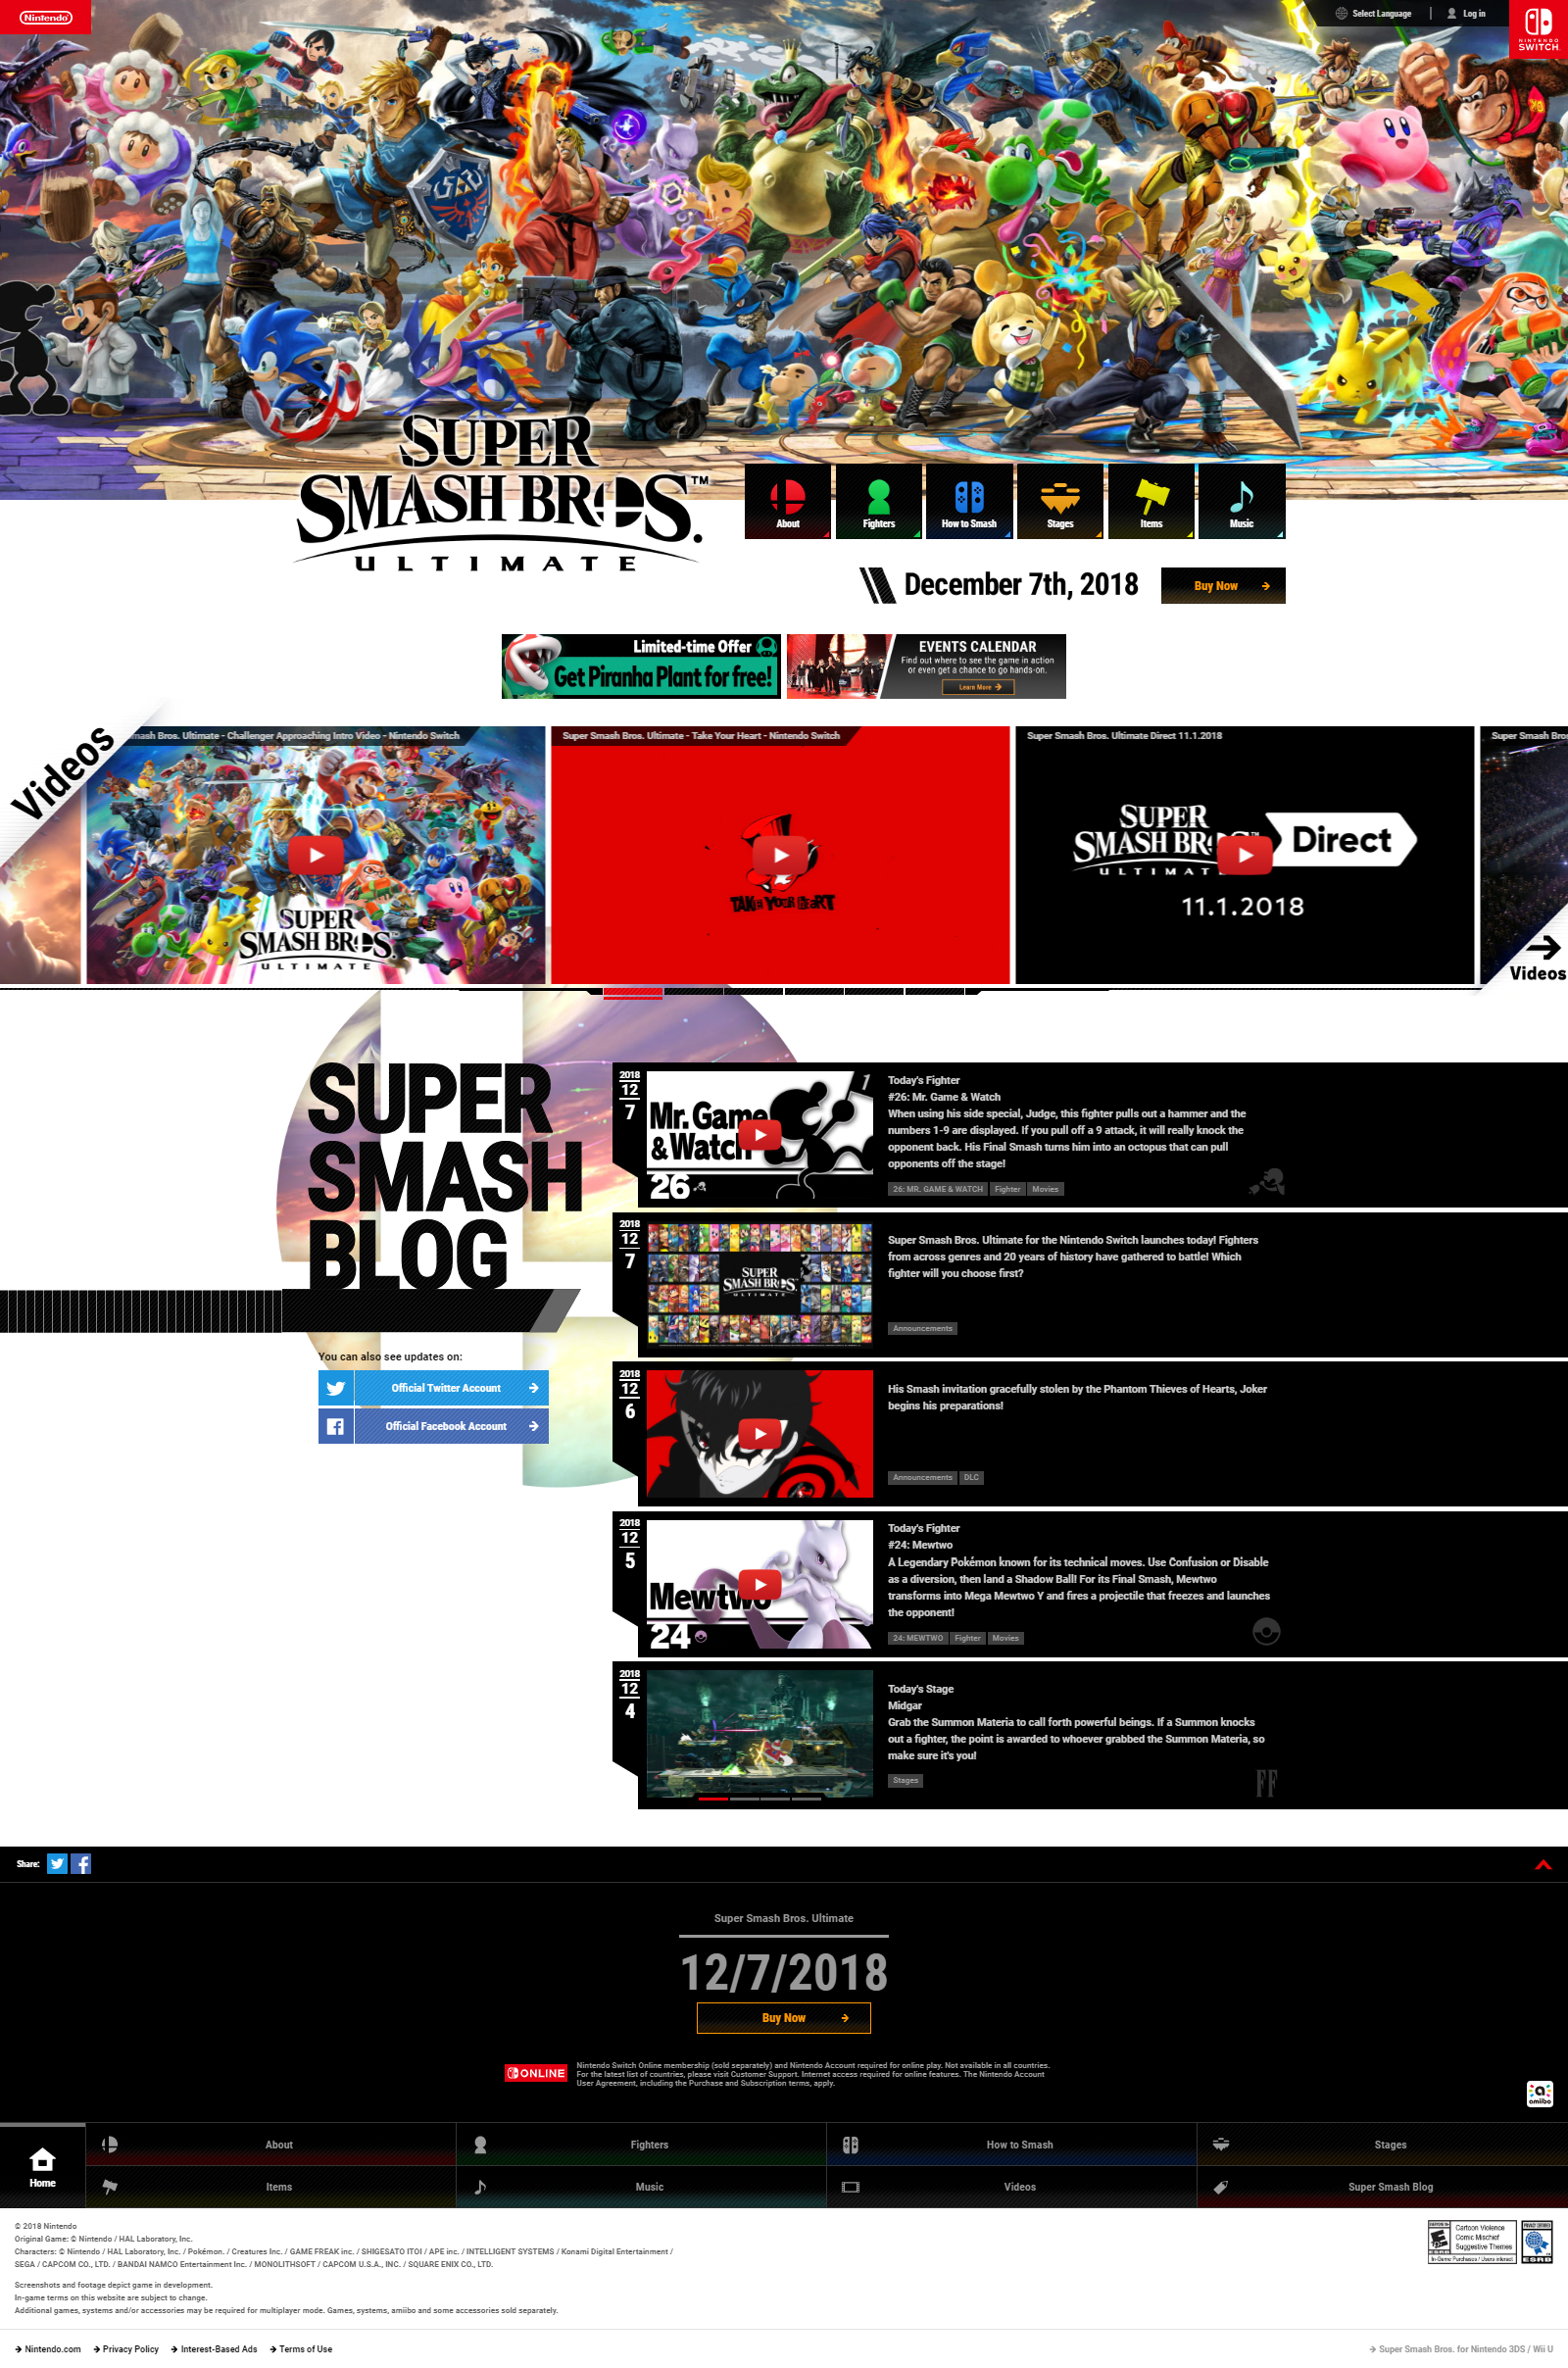Click the amiibo icon
Image resolution: width=1568 pixels, height=2368 pixels.
point(1539,2093)
